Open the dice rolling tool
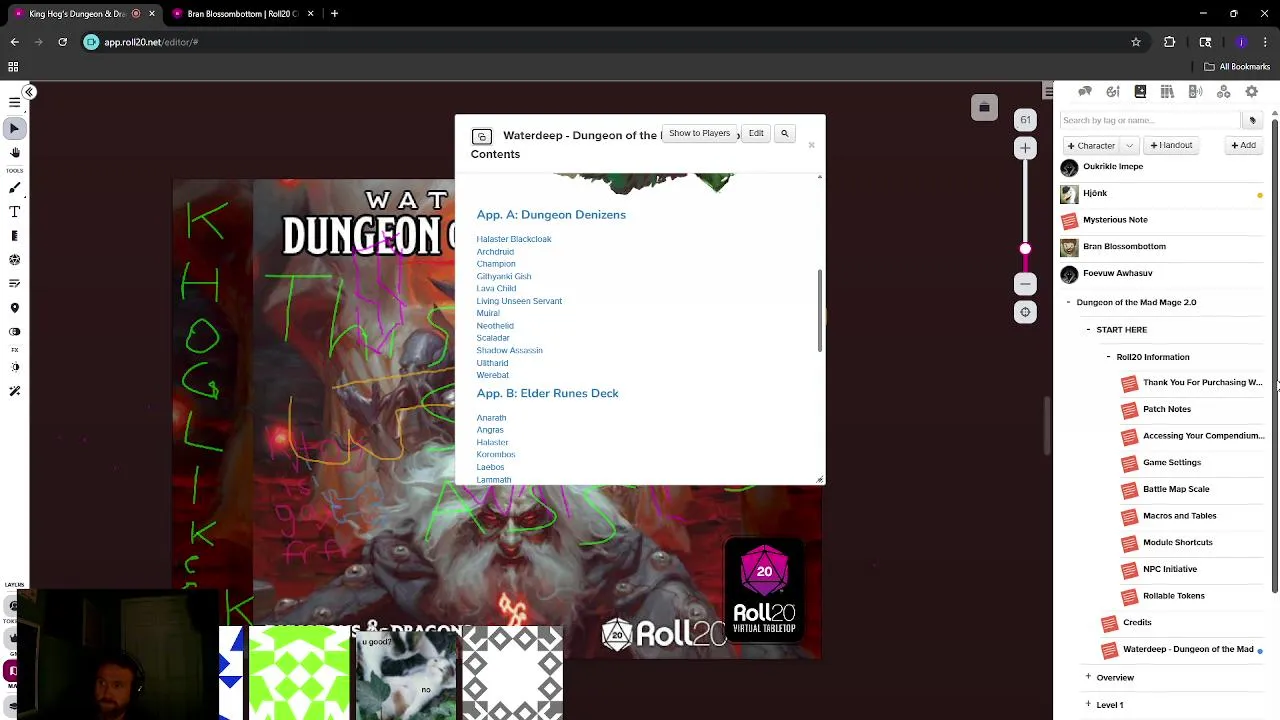The width and height of the screenshot is (1280, 720). tap(14, 260)
